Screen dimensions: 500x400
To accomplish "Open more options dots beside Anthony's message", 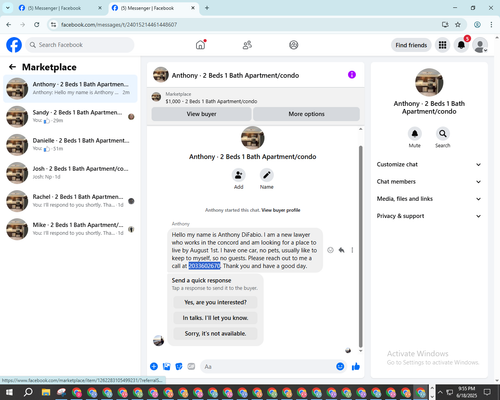I will pos(352,250).
